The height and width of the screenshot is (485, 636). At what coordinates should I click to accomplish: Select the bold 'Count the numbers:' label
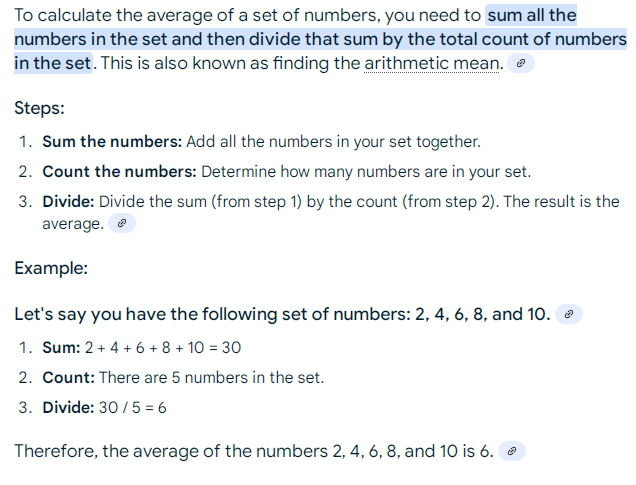(120, 172)
